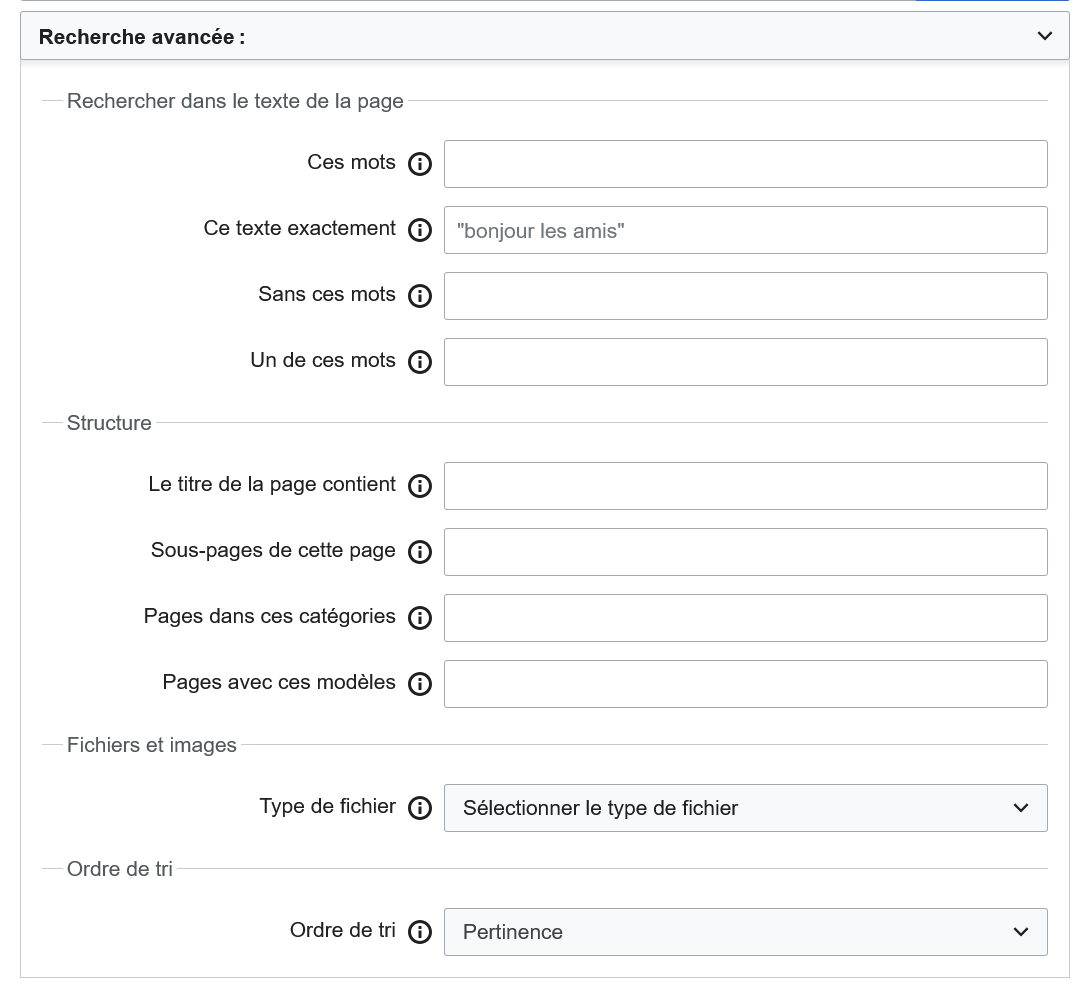This screenshot has width=1089, height=985.
Task: Show help for Un de ces mots
Action: coord(419,362)
